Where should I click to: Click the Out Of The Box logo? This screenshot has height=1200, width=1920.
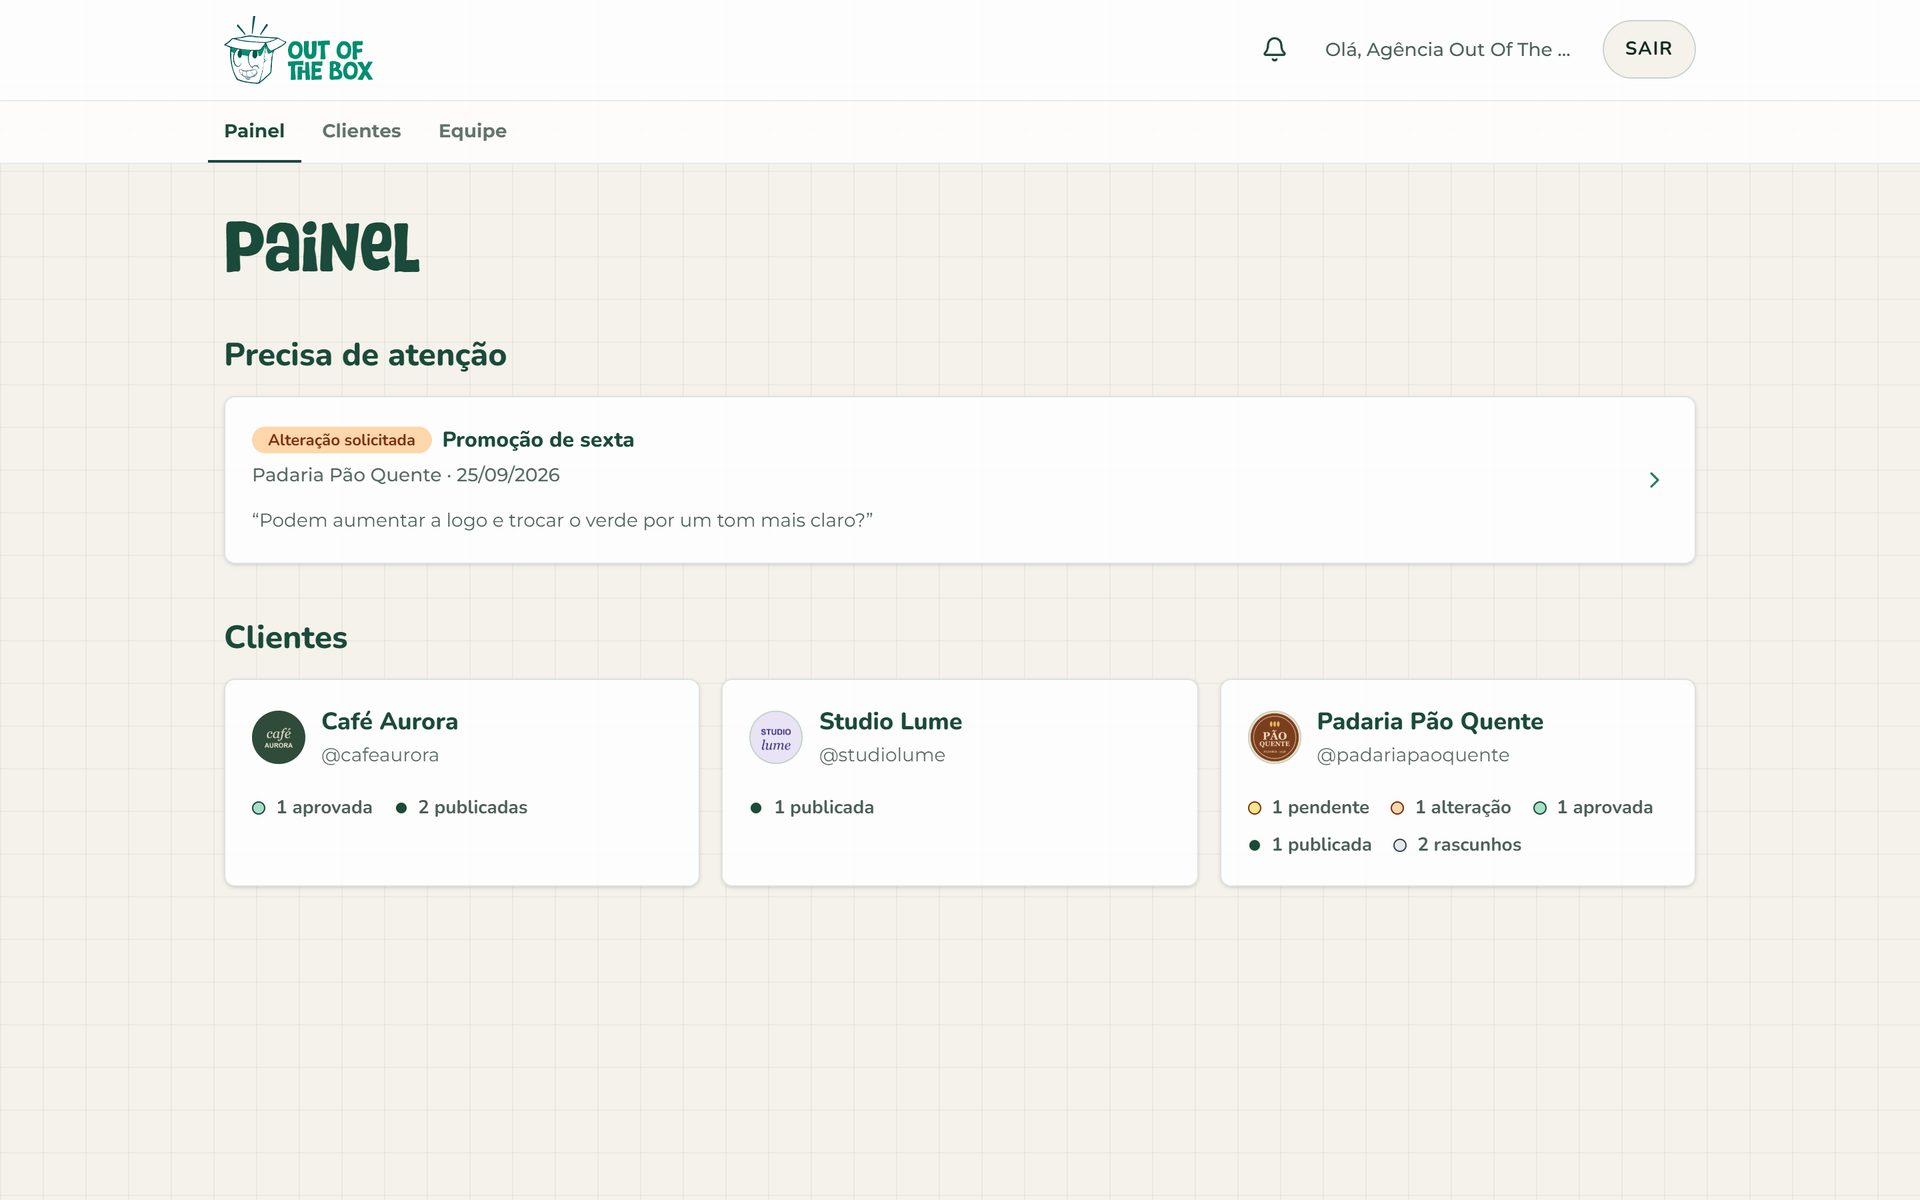[x=298, y=50]
